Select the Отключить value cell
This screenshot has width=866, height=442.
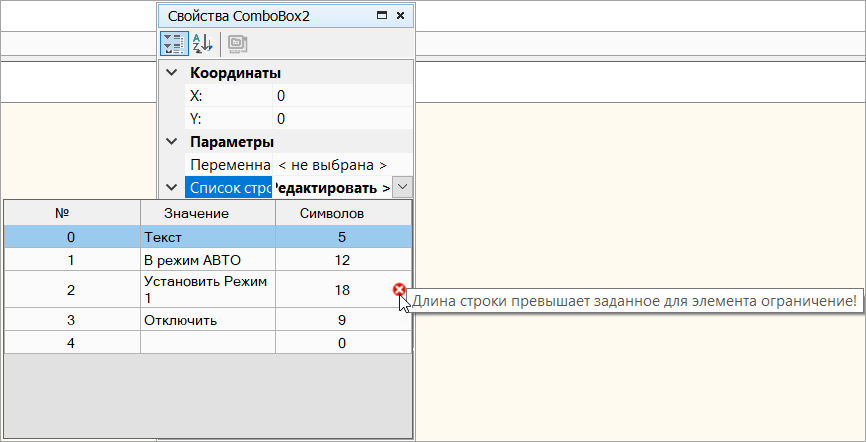point(205,320)
